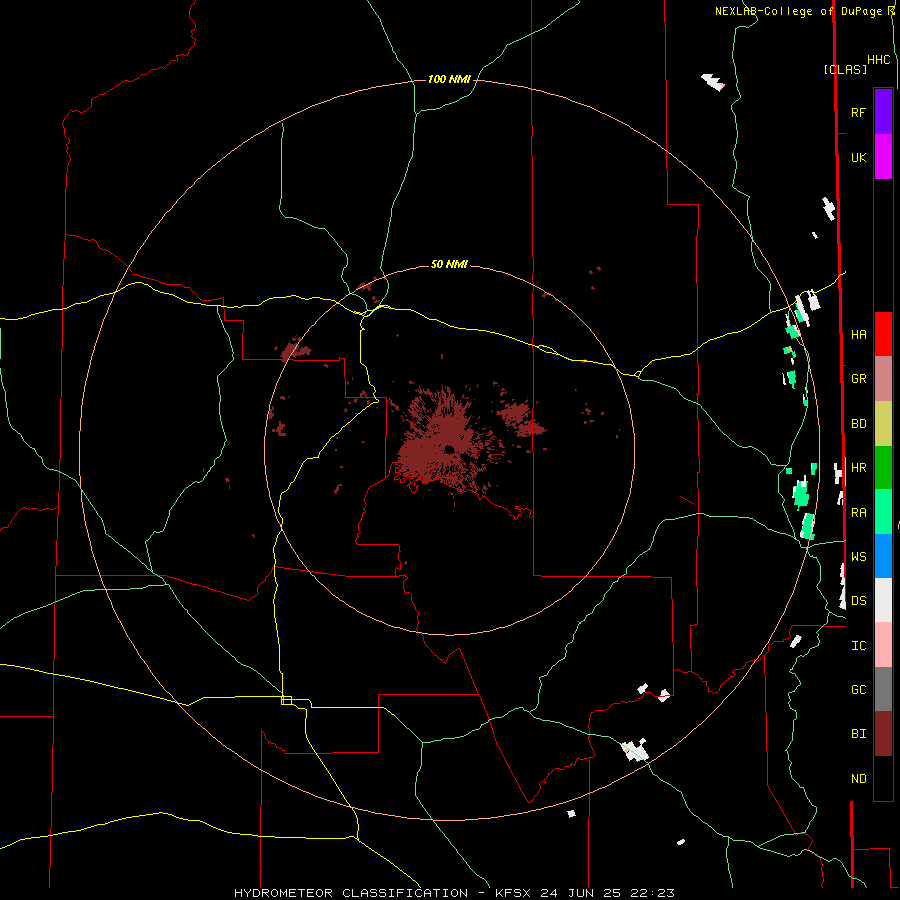The width and height of the screenshot is (900, 900).
Task: Click the 100 NMI range ring label
Action: [x=449, y=79]
